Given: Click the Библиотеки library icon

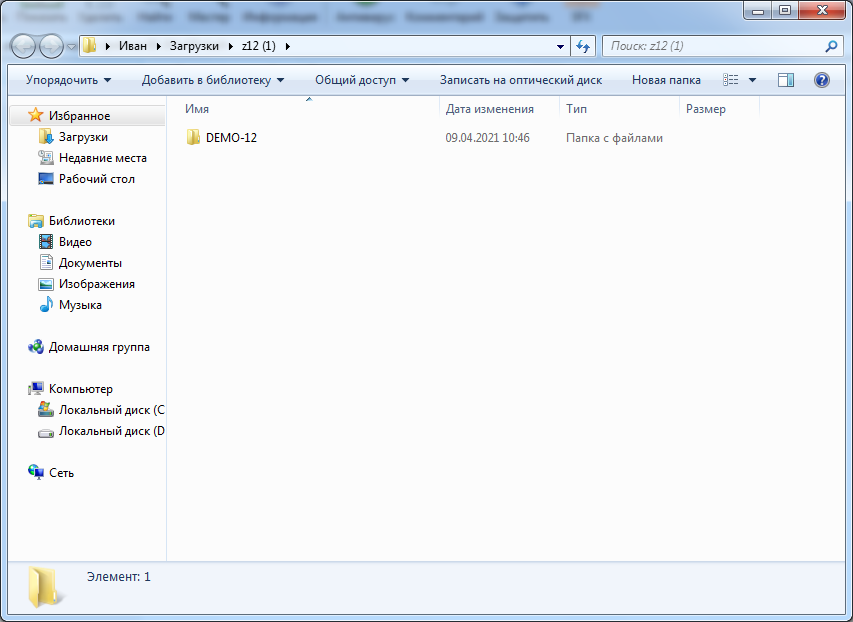Looking at the screenshot, I should tap(35, 221).
